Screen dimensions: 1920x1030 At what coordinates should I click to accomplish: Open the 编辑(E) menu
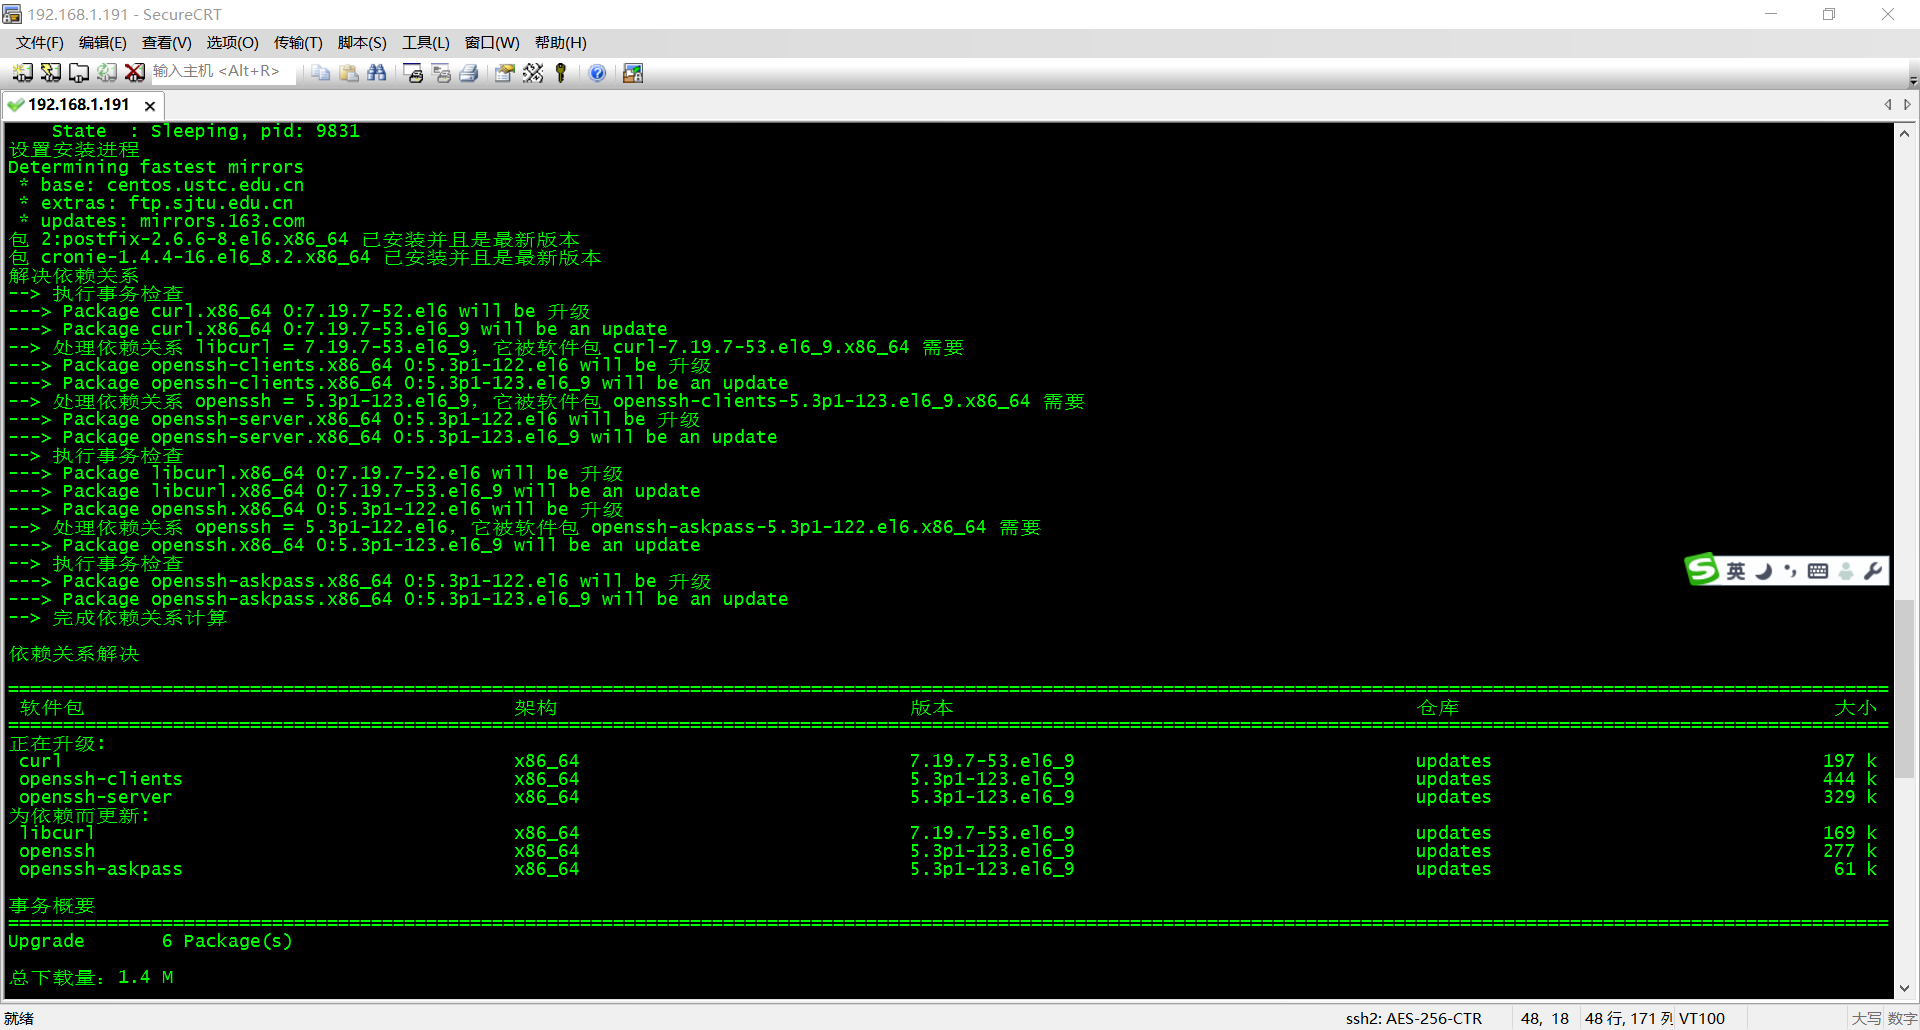click(103, 43)
